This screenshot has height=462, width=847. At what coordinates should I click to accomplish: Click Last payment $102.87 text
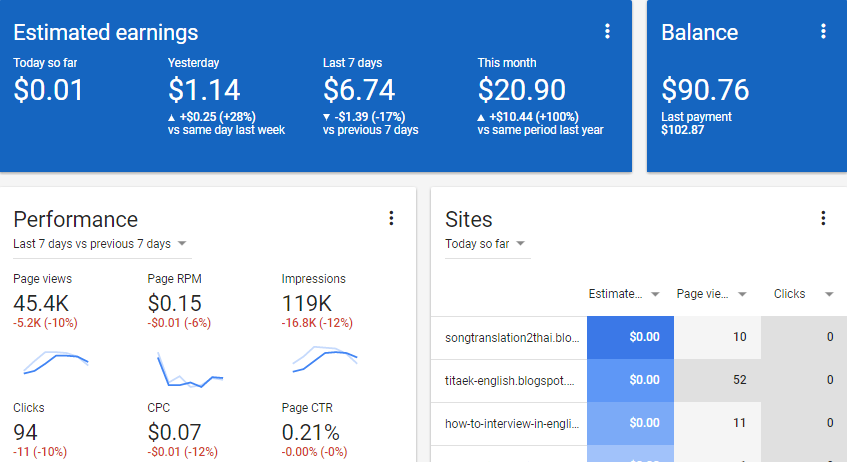point(697,123)
